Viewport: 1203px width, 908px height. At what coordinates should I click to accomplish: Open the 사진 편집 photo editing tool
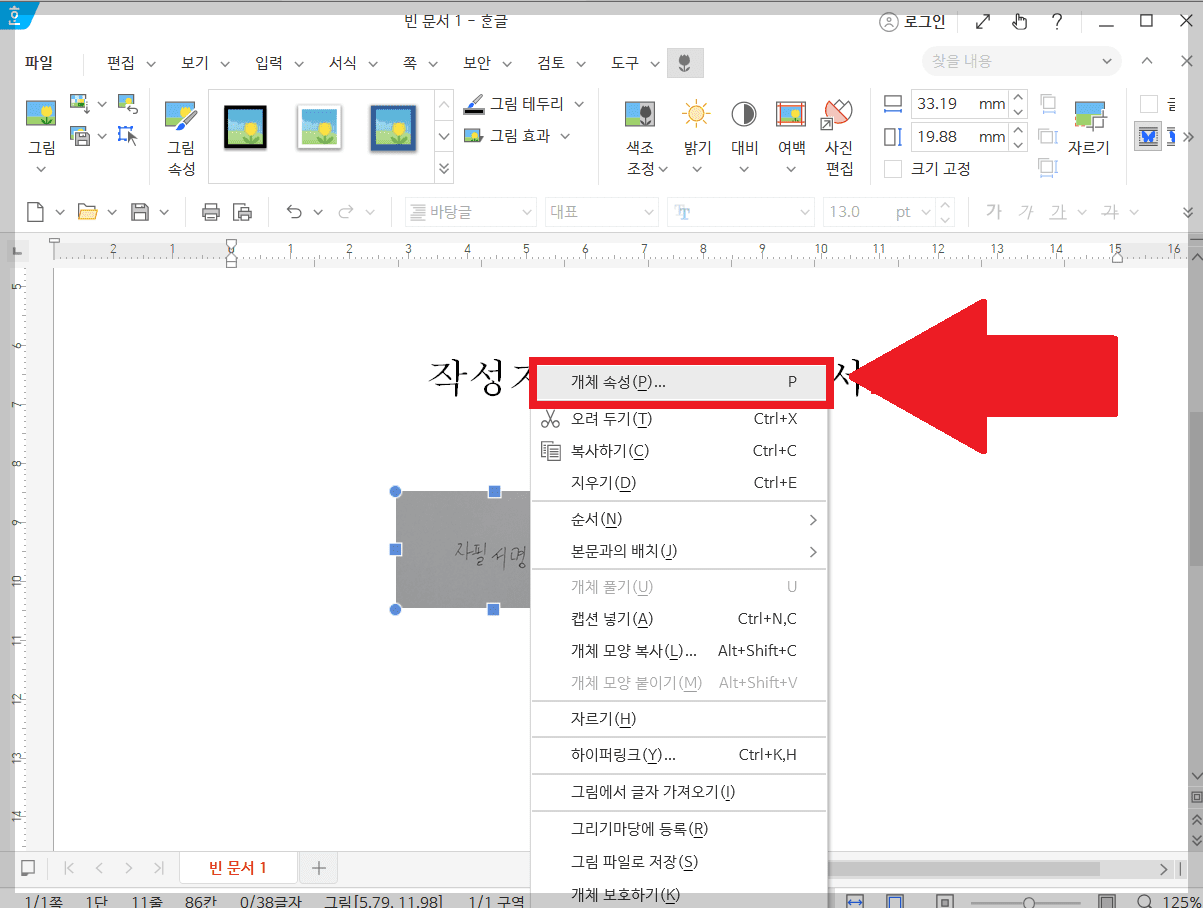[x=839, y=135]
